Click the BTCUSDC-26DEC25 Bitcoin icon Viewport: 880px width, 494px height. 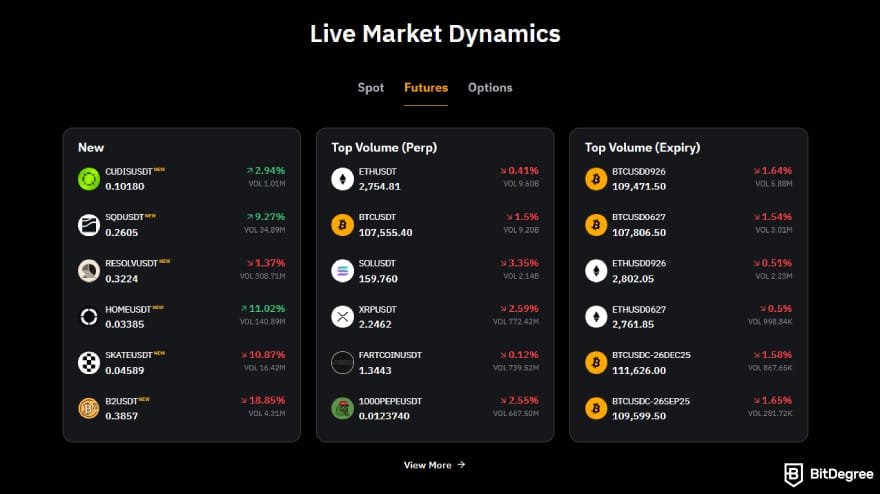coord(596,363)
